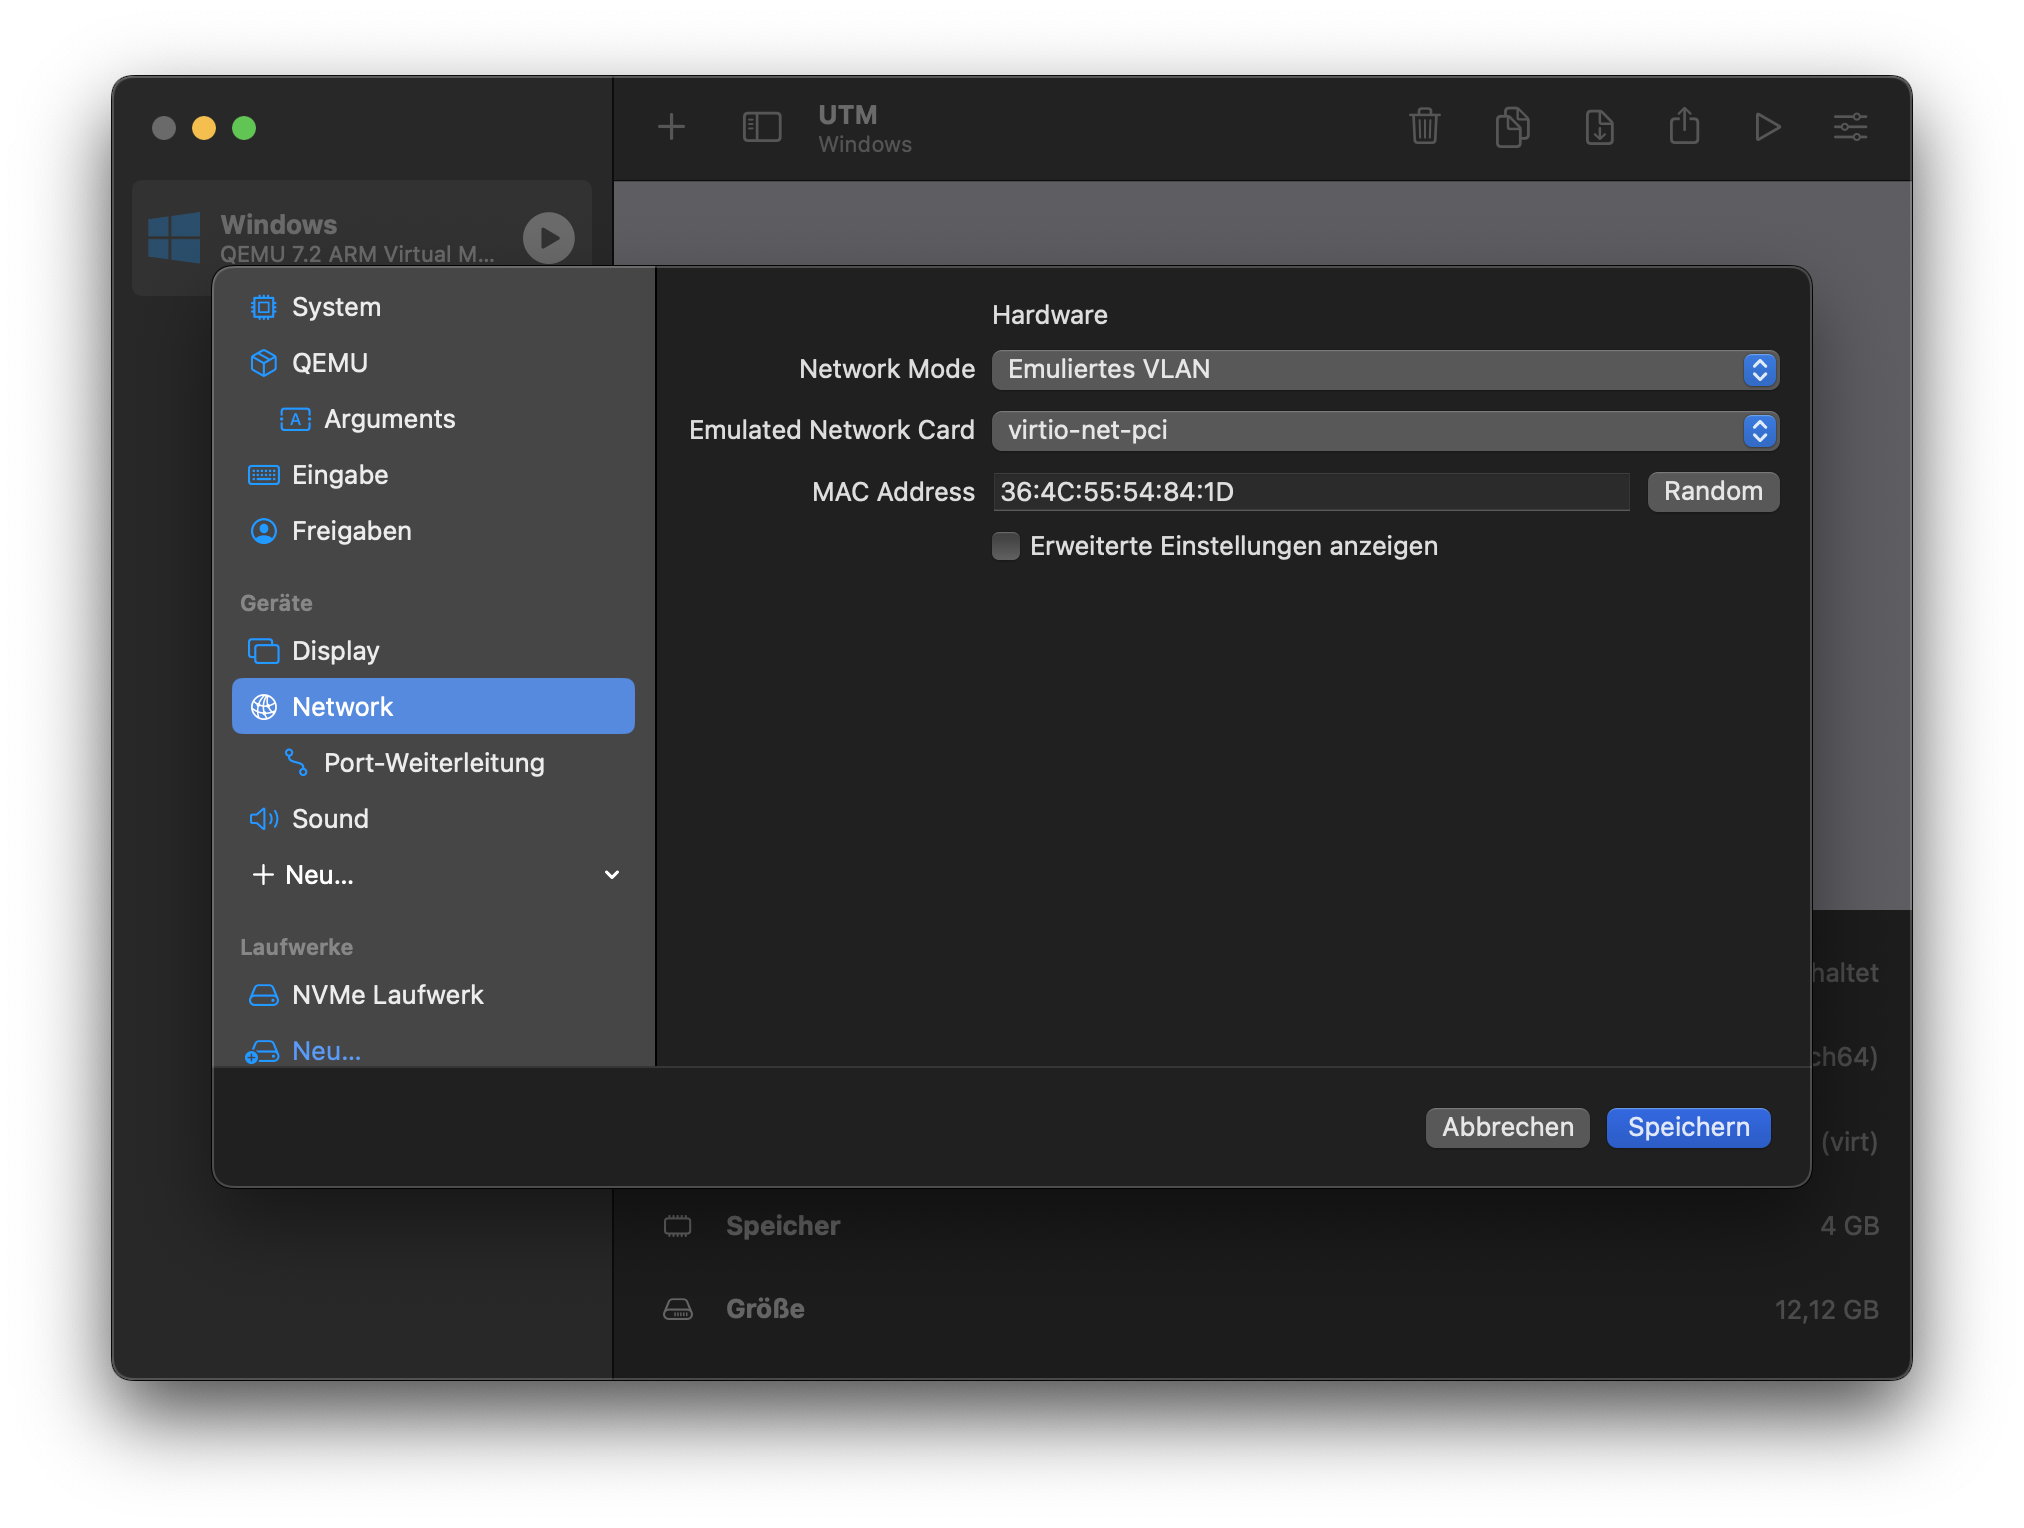Click the Windows logo icon in VM list
Screen dimensions: 2024x1528
(174, 238)
